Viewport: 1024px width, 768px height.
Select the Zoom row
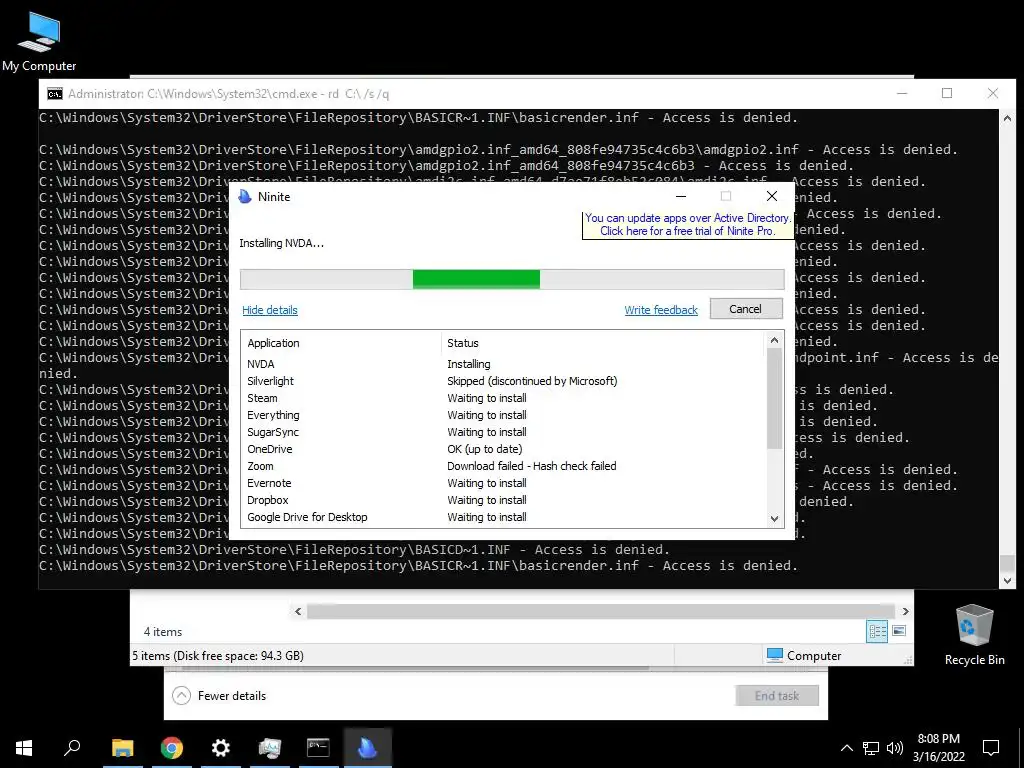[x=503, y=466]
